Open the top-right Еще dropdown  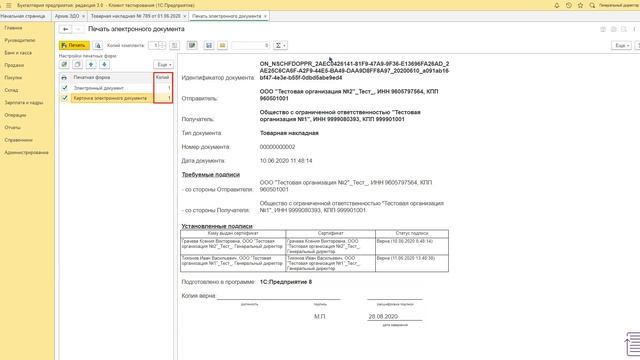click(621, 45)
